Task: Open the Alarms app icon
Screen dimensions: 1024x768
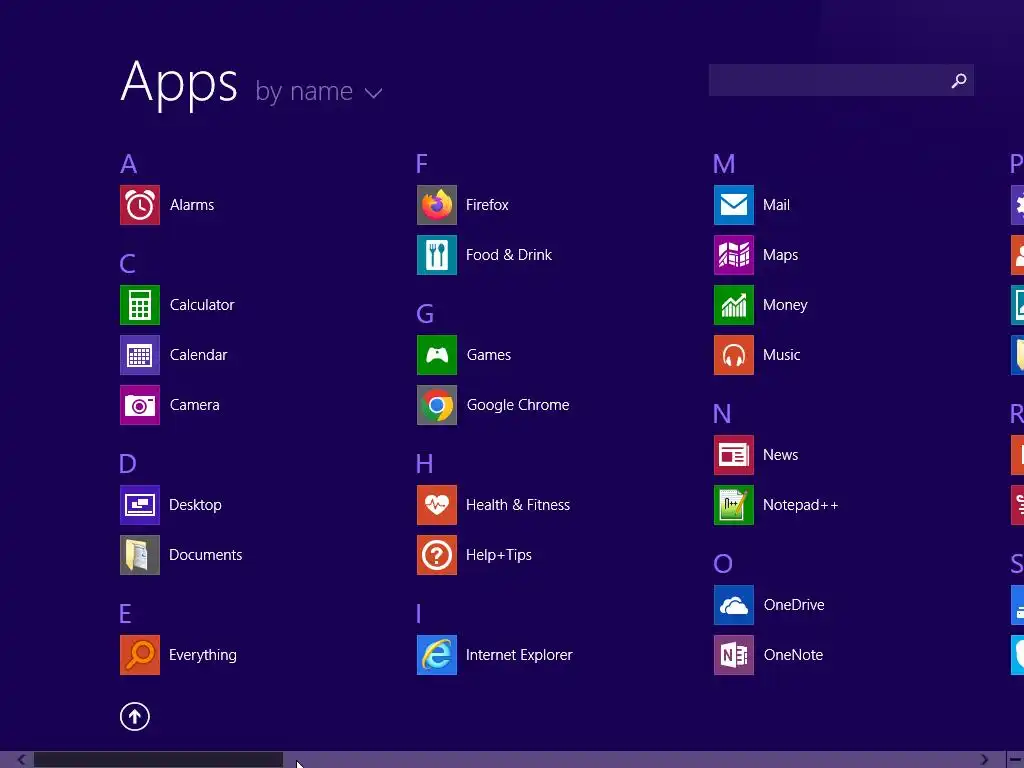Action: coord(140,205)
